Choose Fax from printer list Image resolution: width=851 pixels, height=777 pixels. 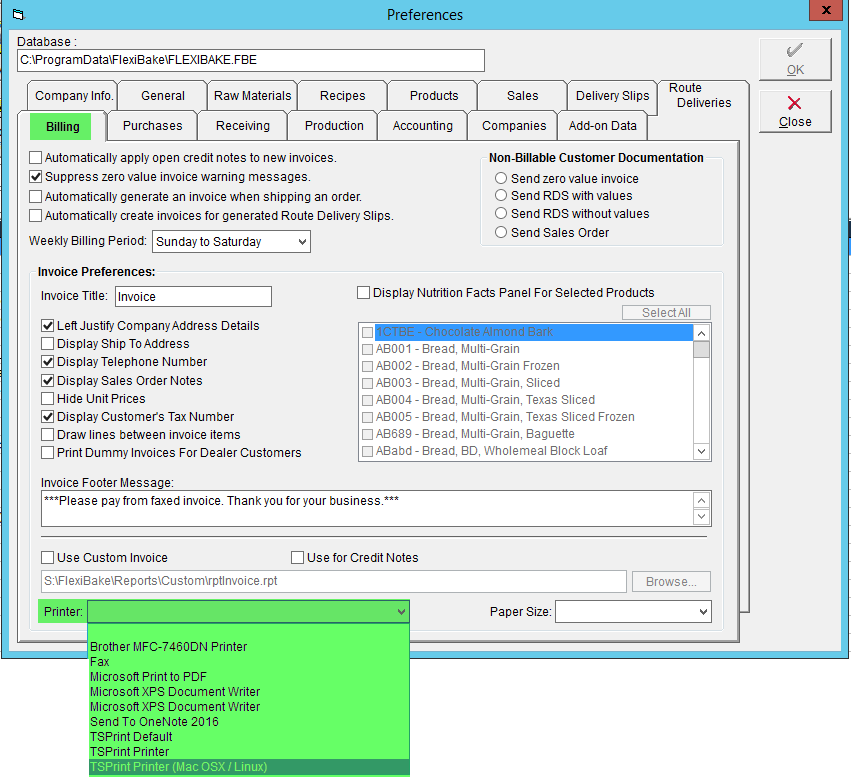tap(249, 662)
